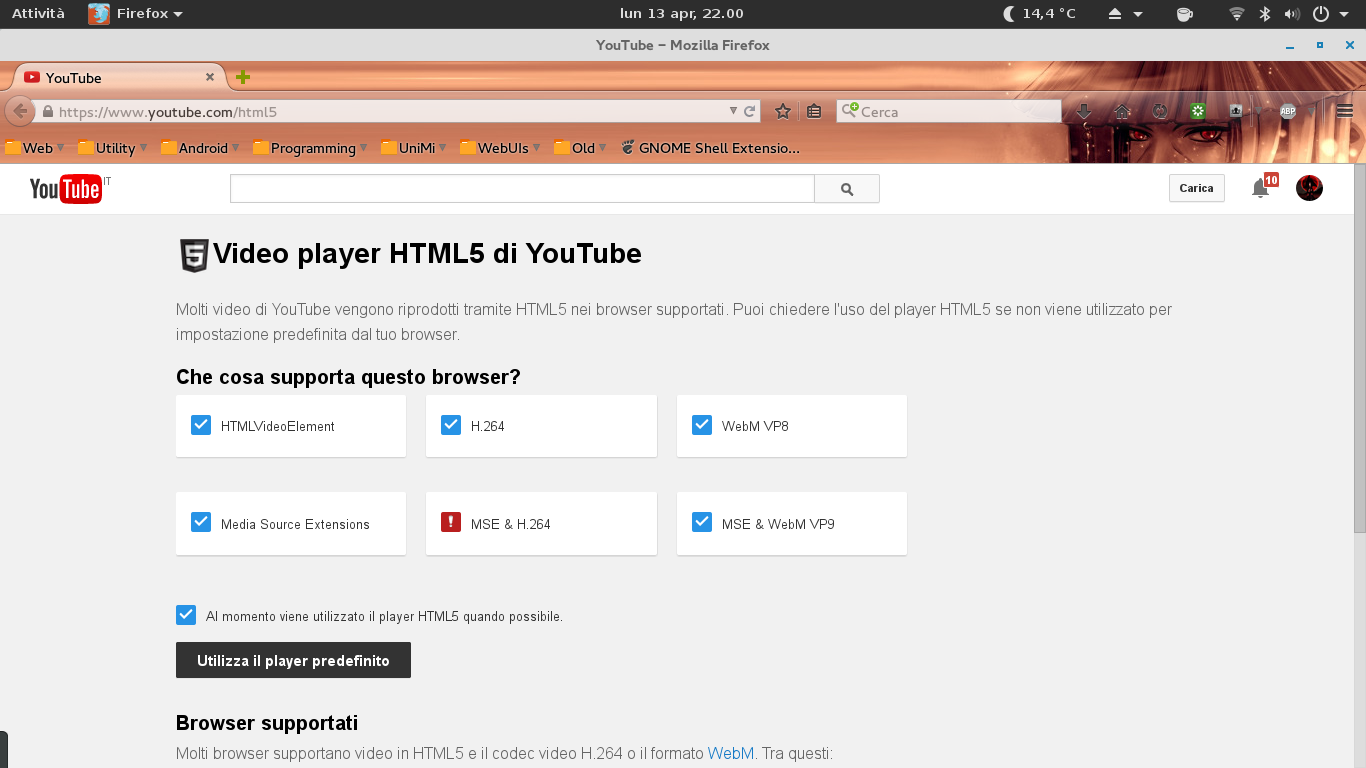Open a new tab with the plus icon
The image size is (1366, 768).
pyautogui.click(x=242, y=77)
